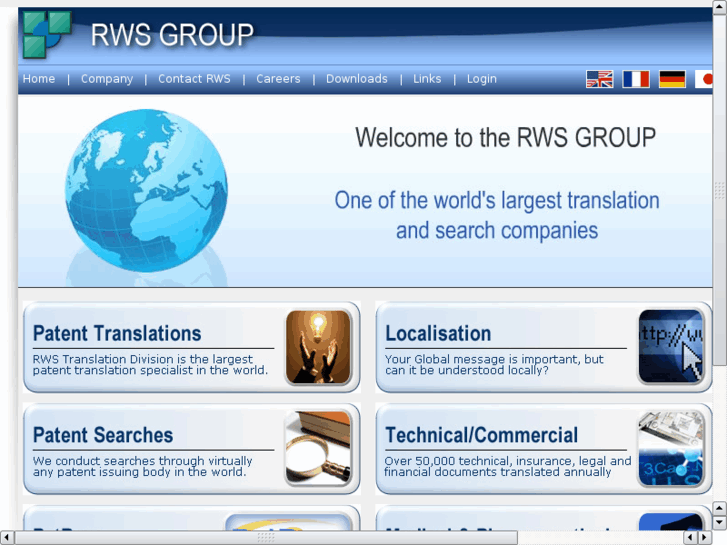
Task: Click 'RWS Translation Division is the largest' text
Action: tap(142, 359)
